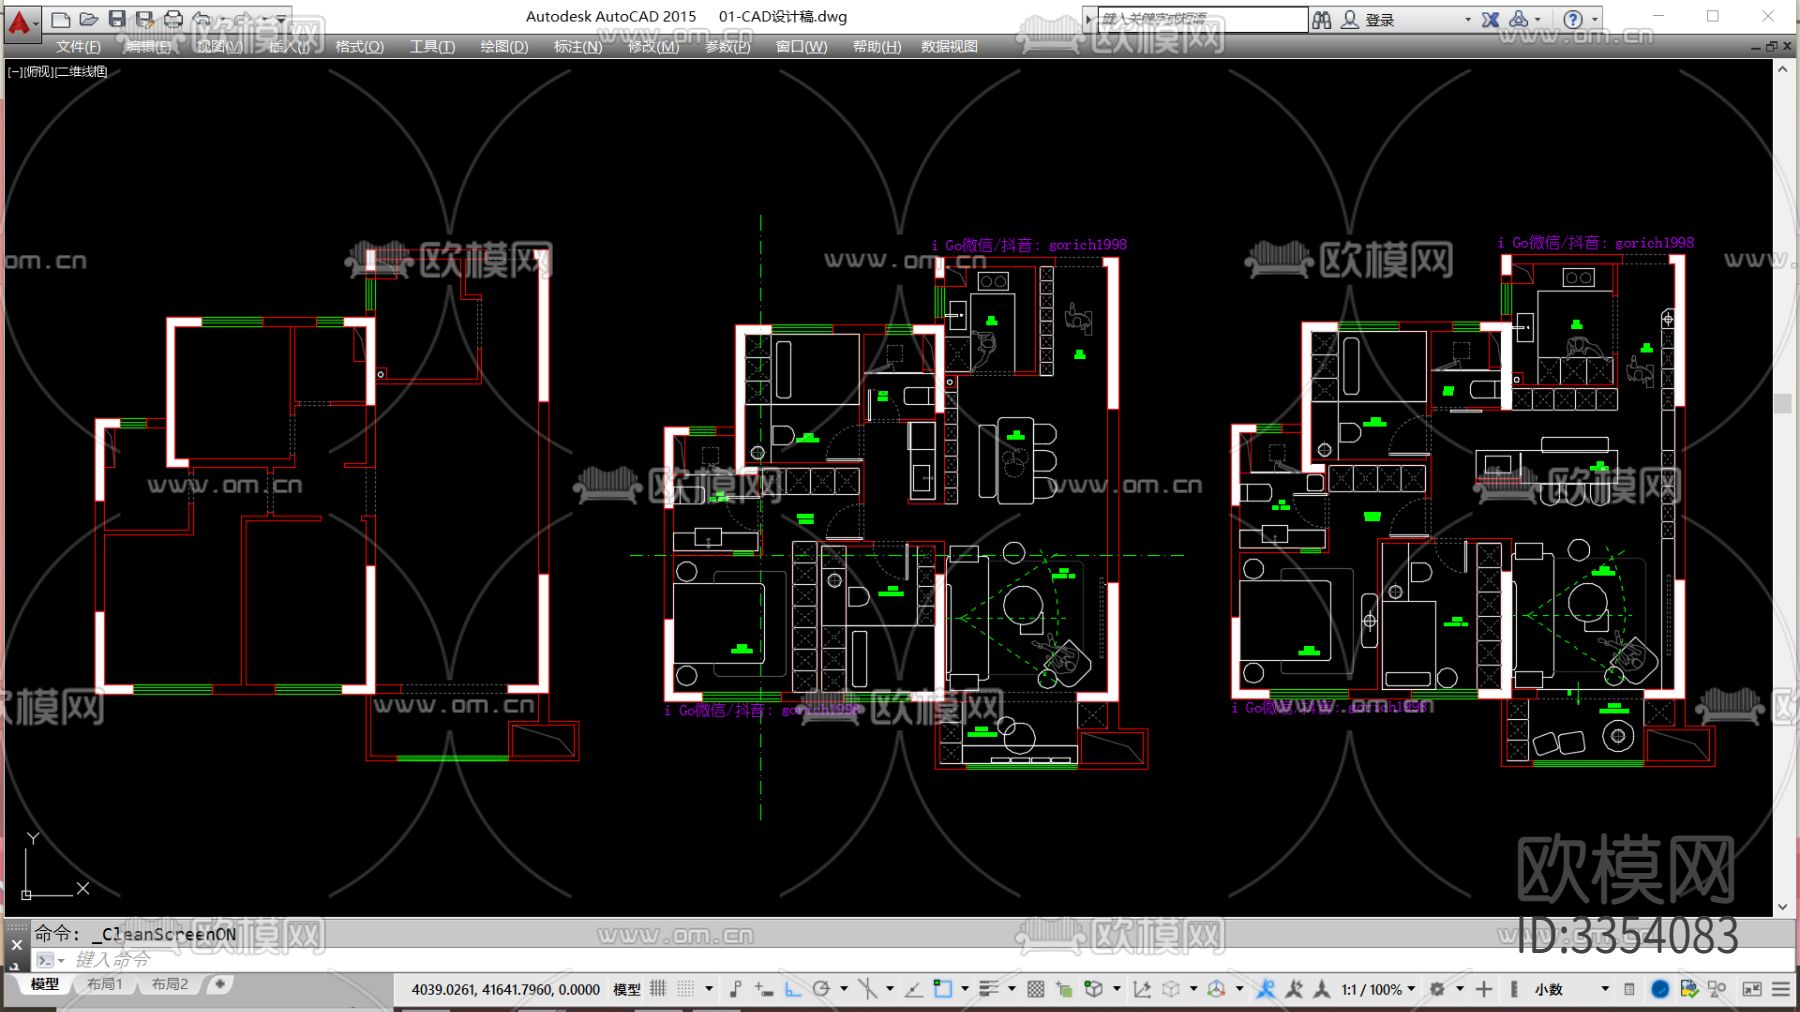Create a new drawing with New icon

pos(61,19)
